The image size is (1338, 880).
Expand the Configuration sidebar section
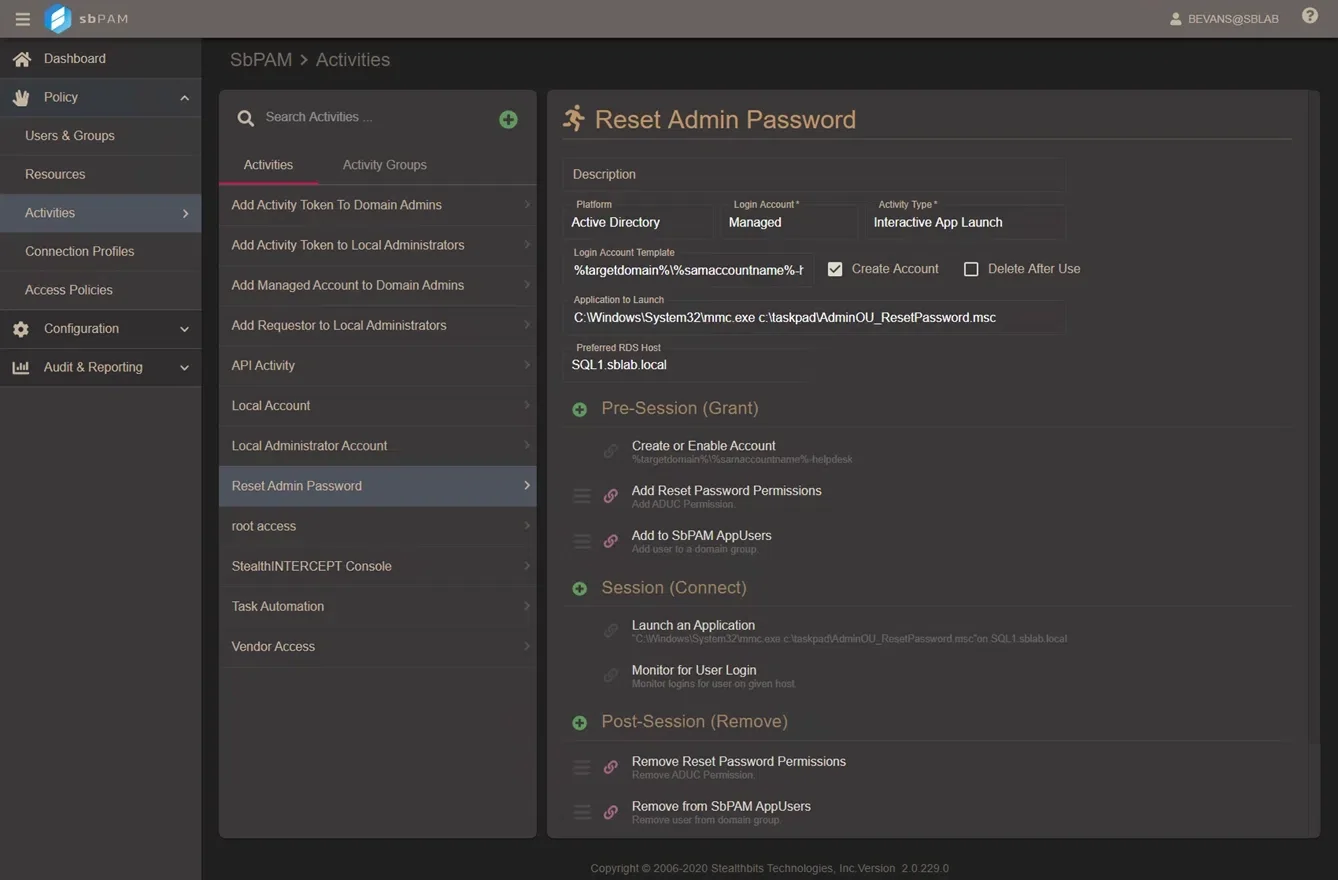click(x=184, y=329)
